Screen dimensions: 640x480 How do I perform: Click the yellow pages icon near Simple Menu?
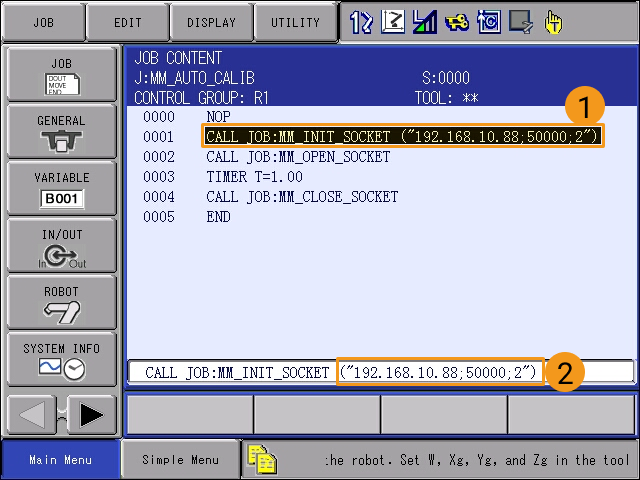tap(262, 460)
